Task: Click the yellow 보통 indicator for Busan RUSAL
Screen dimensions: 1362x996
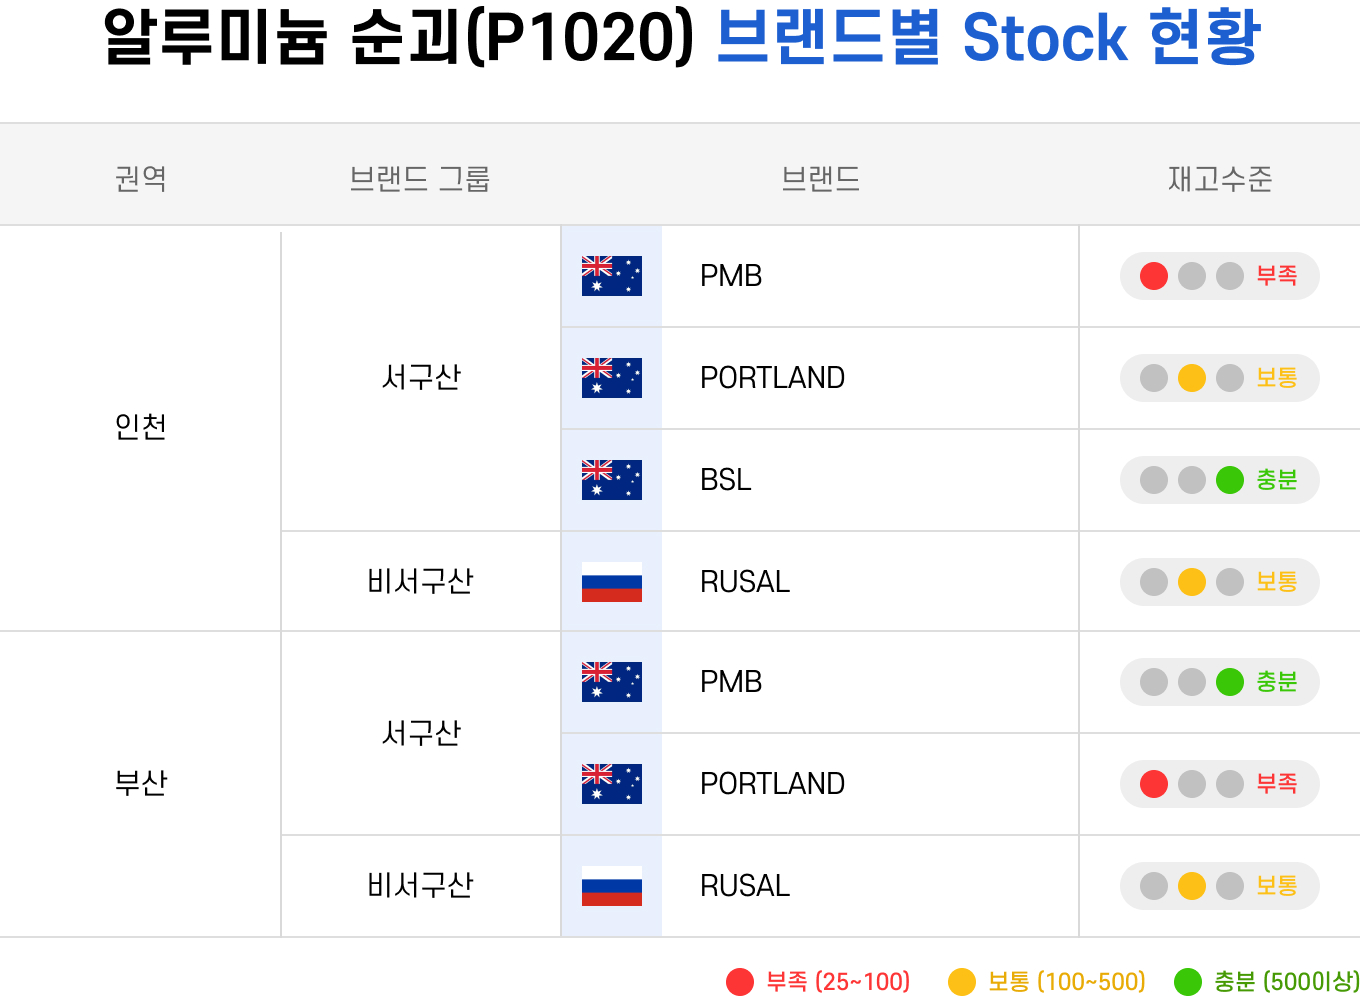Action: 1192,886
